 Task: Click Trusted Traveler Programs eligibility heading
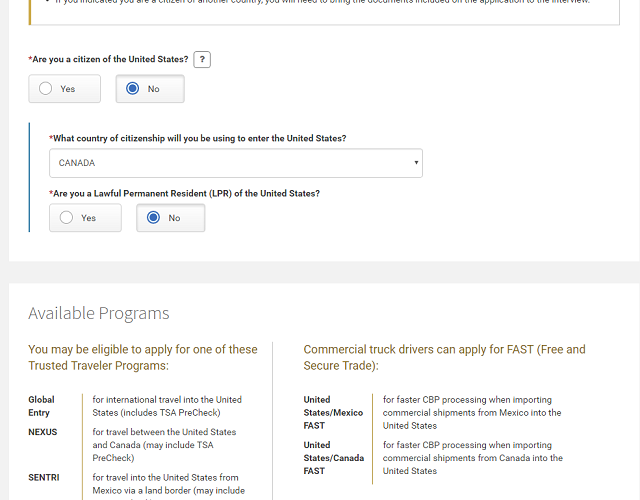(143, 358)
